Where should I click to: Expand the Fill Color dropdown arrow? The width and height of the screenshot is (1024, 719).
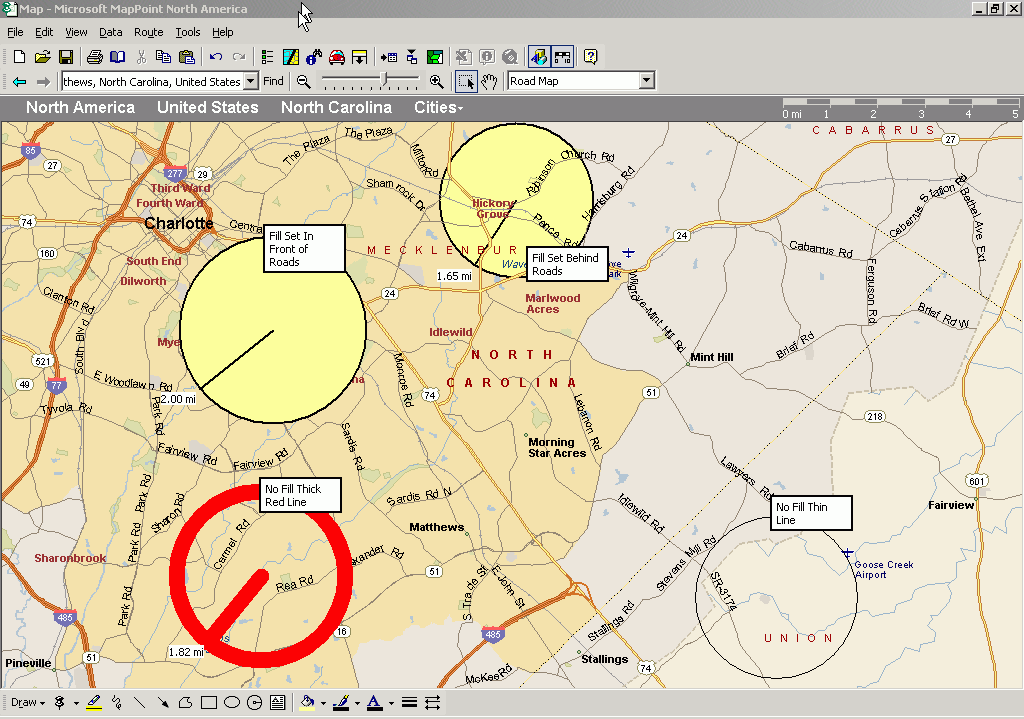(x=322, y=703)
